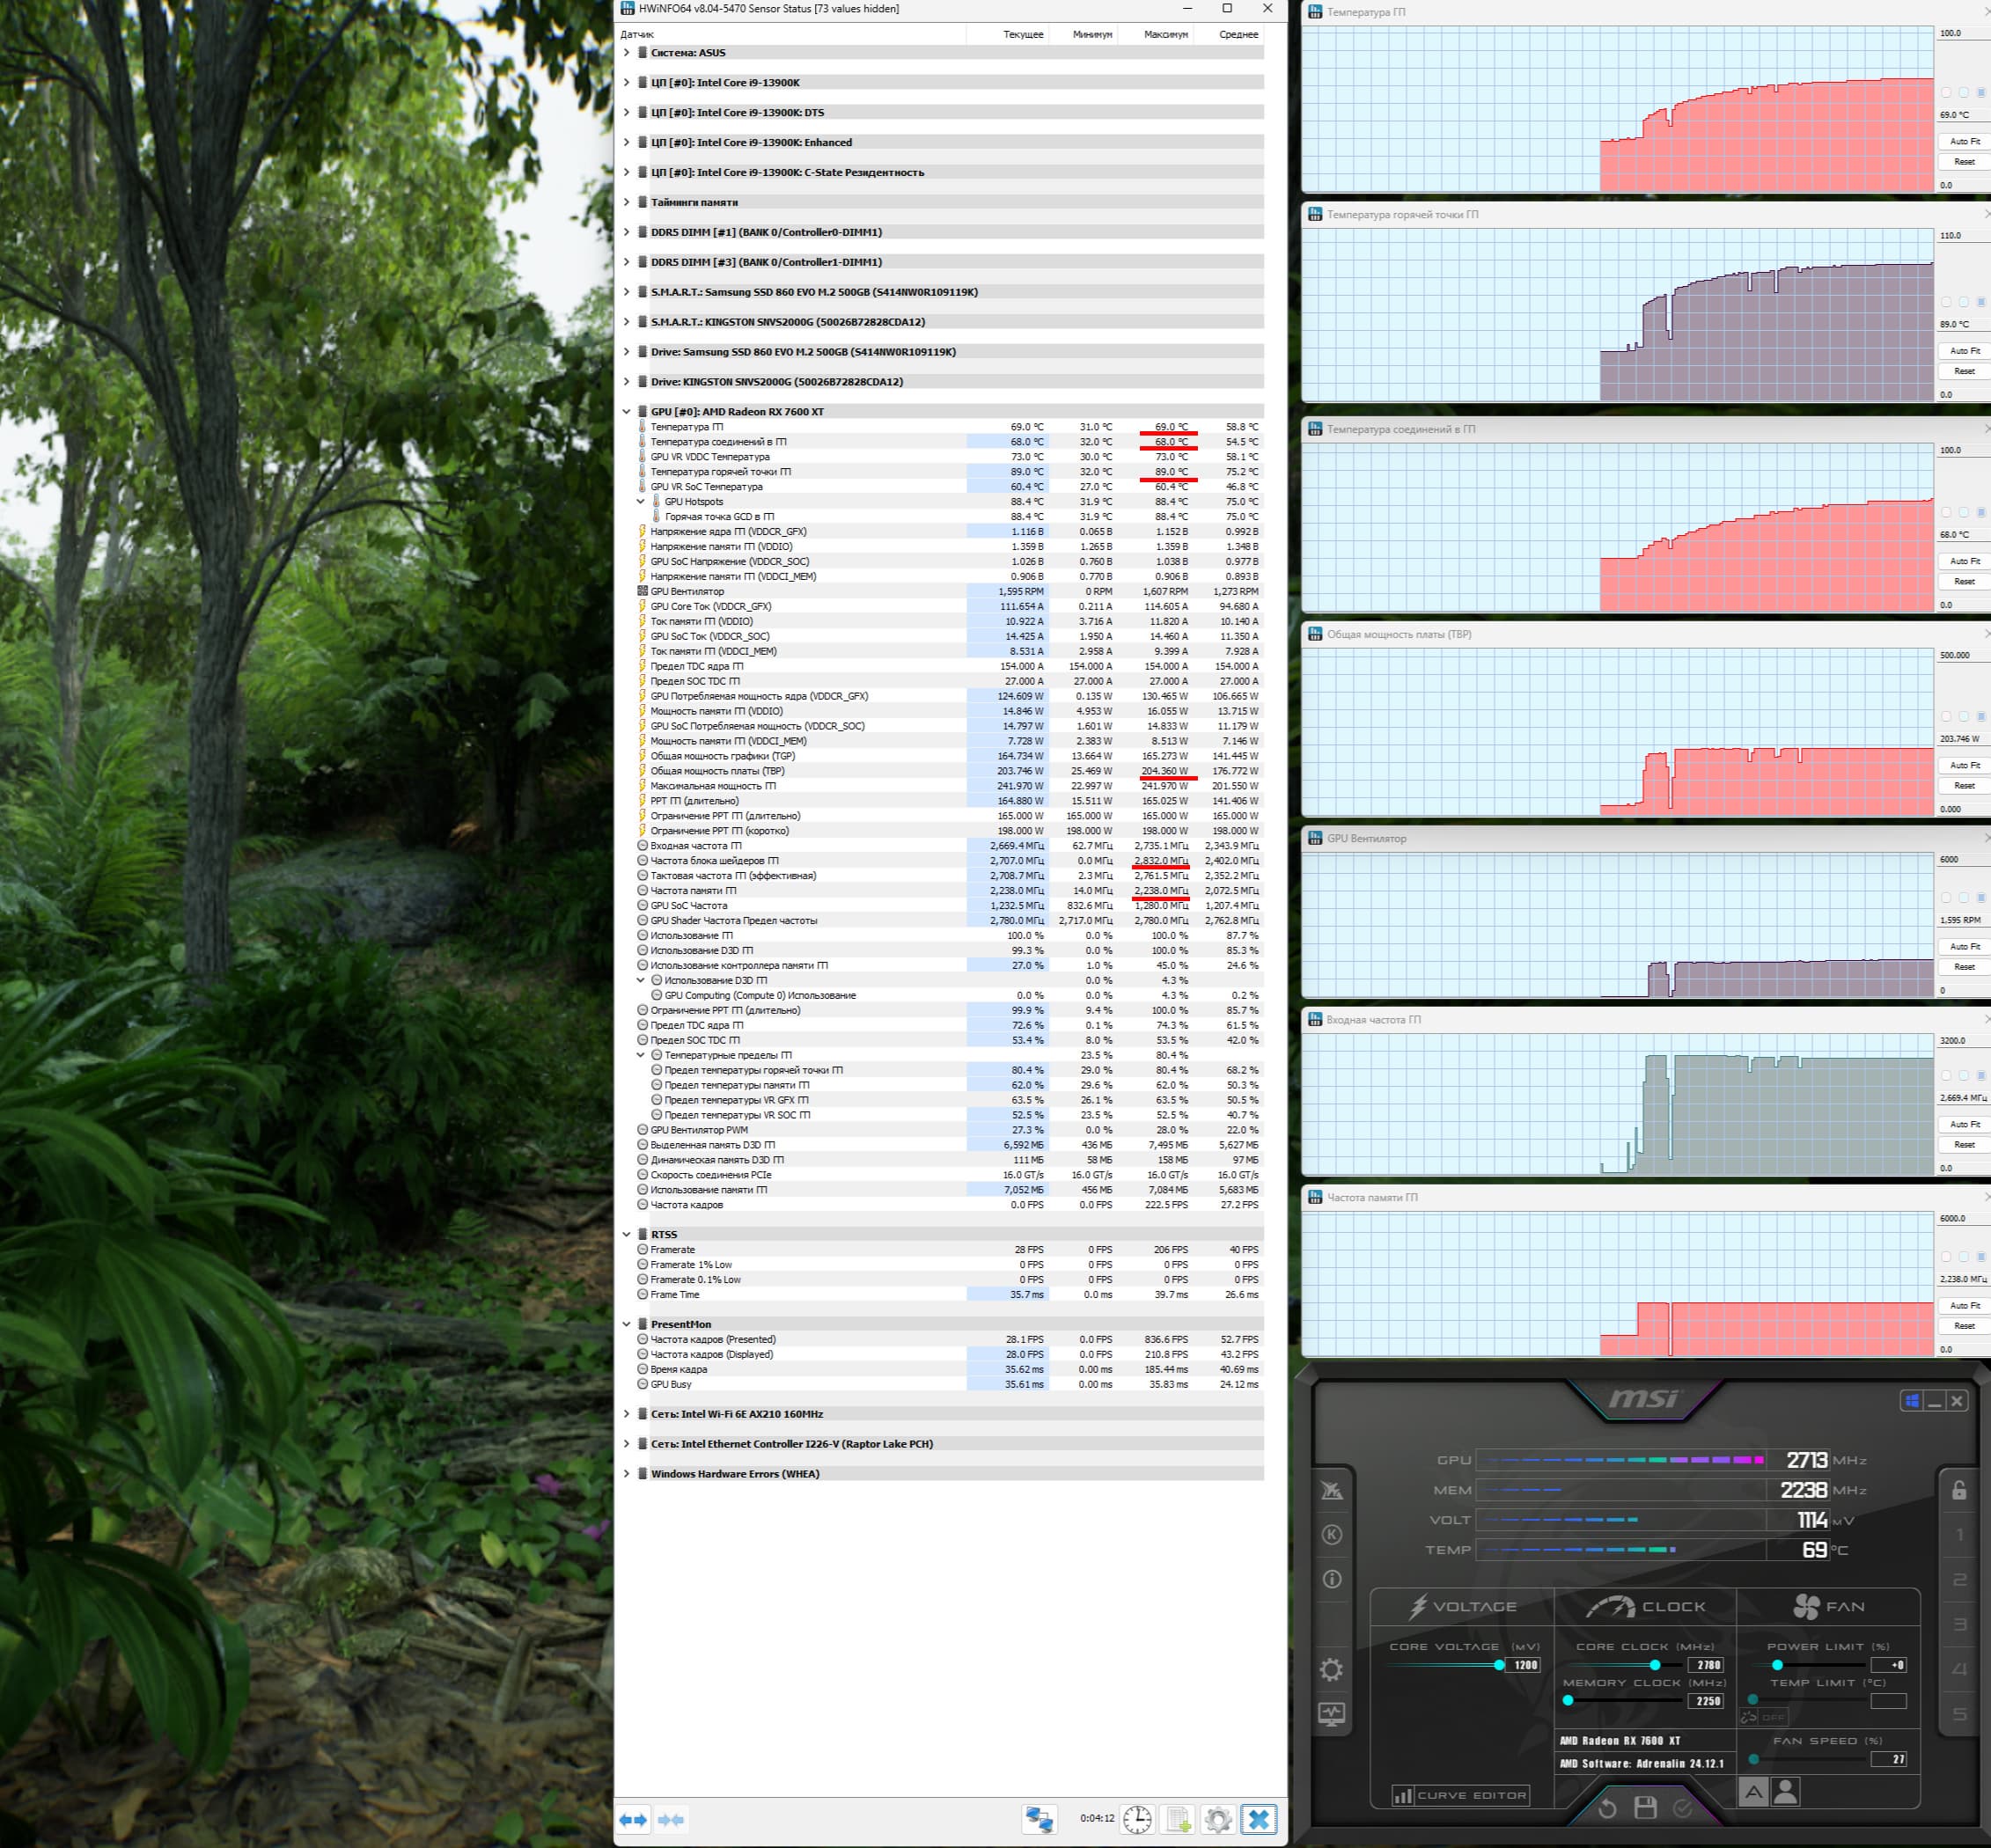Click the start logging file icon
Screen dimensions: 1991x1848
[x=1178, y=1819]
